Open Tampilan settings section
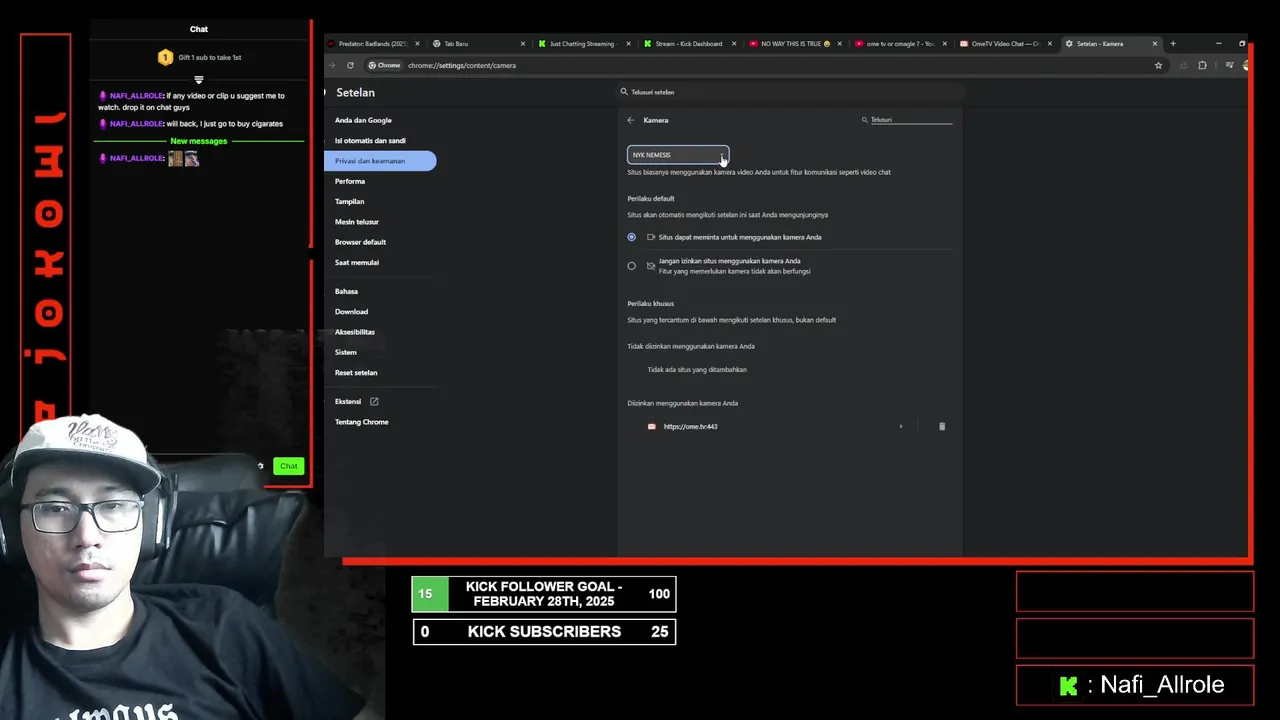Screen dimensions: 1280x720 point(349,202)
